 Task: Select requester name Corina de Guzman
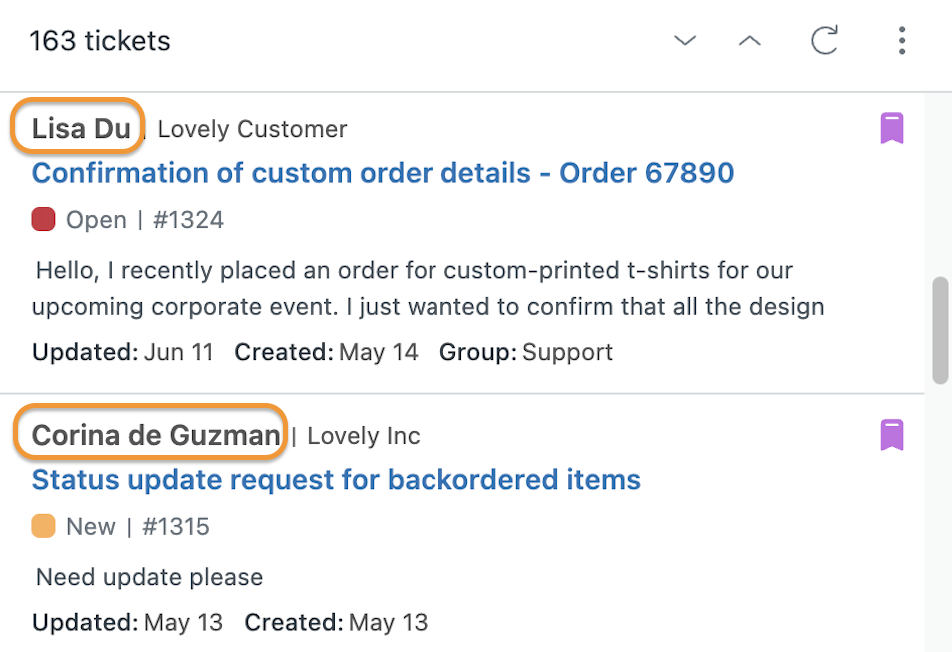[155, 435]
